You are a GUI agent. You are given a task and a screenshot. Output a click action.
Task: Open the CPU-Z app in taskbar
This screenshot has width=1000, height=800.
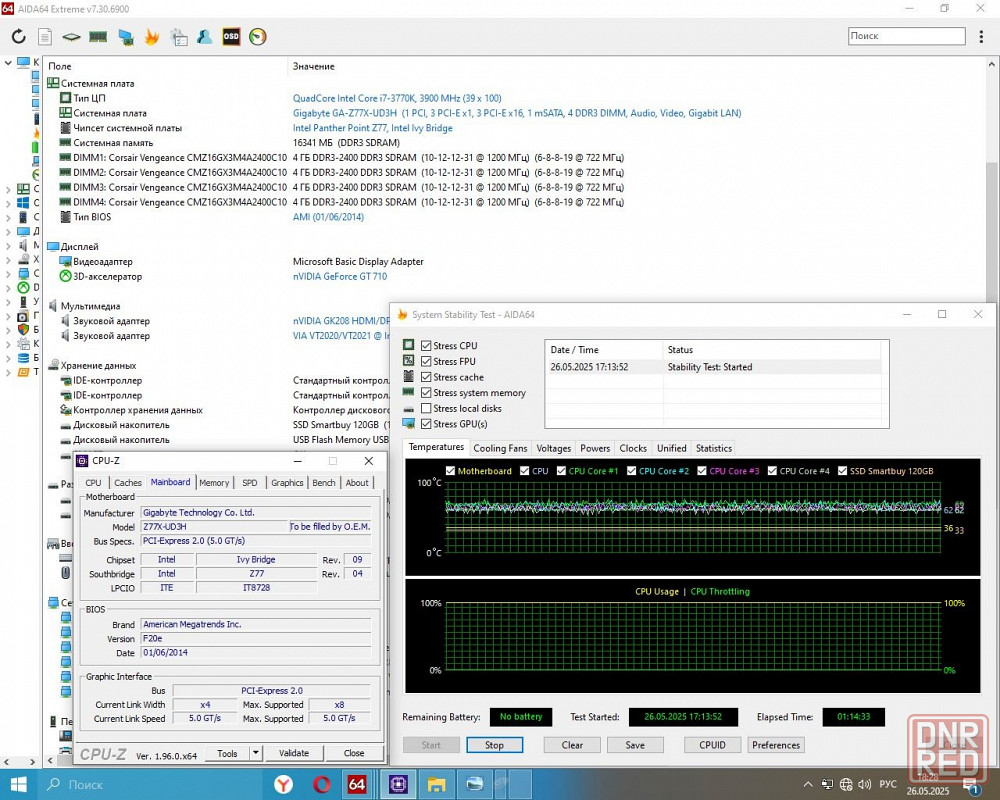[397, 784]
